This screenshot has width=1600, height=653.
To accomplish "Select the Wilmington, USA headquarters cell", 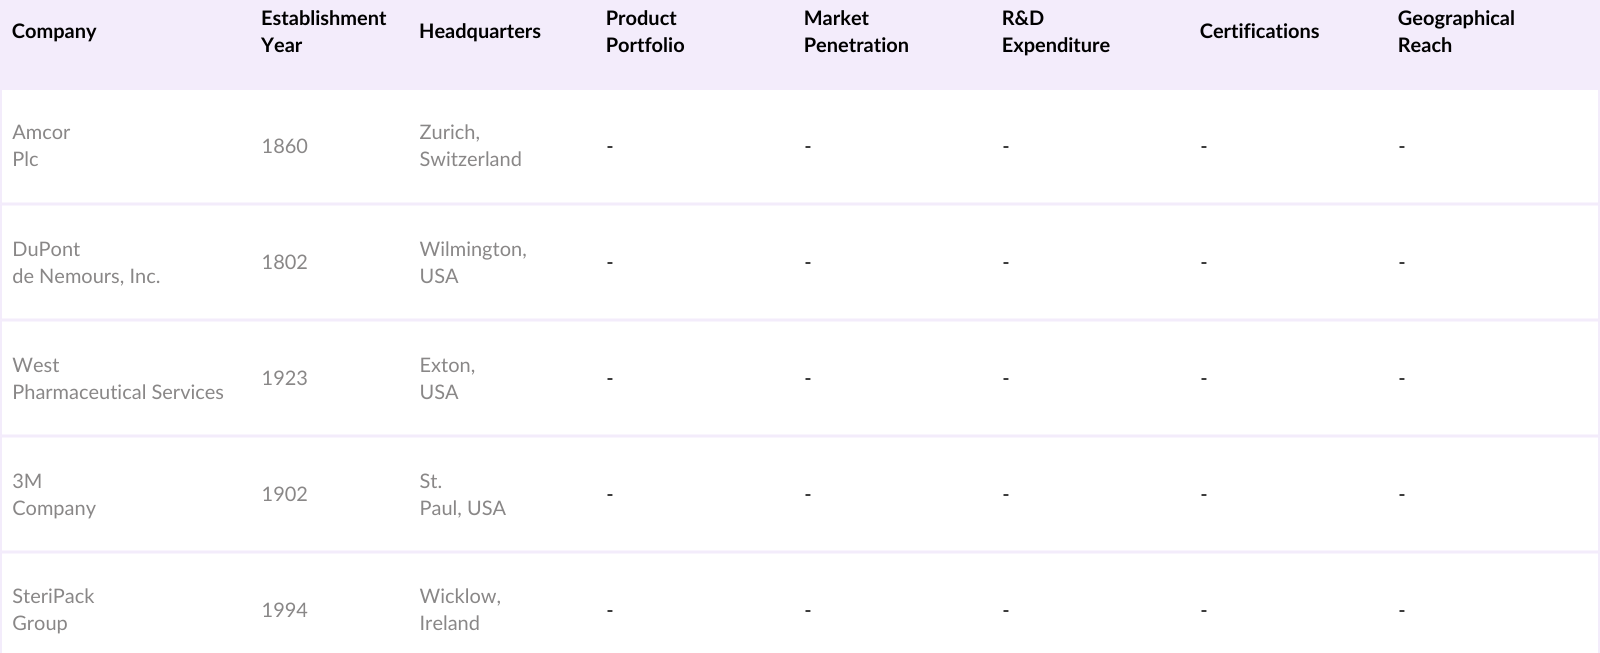I will tap(472, 262).
